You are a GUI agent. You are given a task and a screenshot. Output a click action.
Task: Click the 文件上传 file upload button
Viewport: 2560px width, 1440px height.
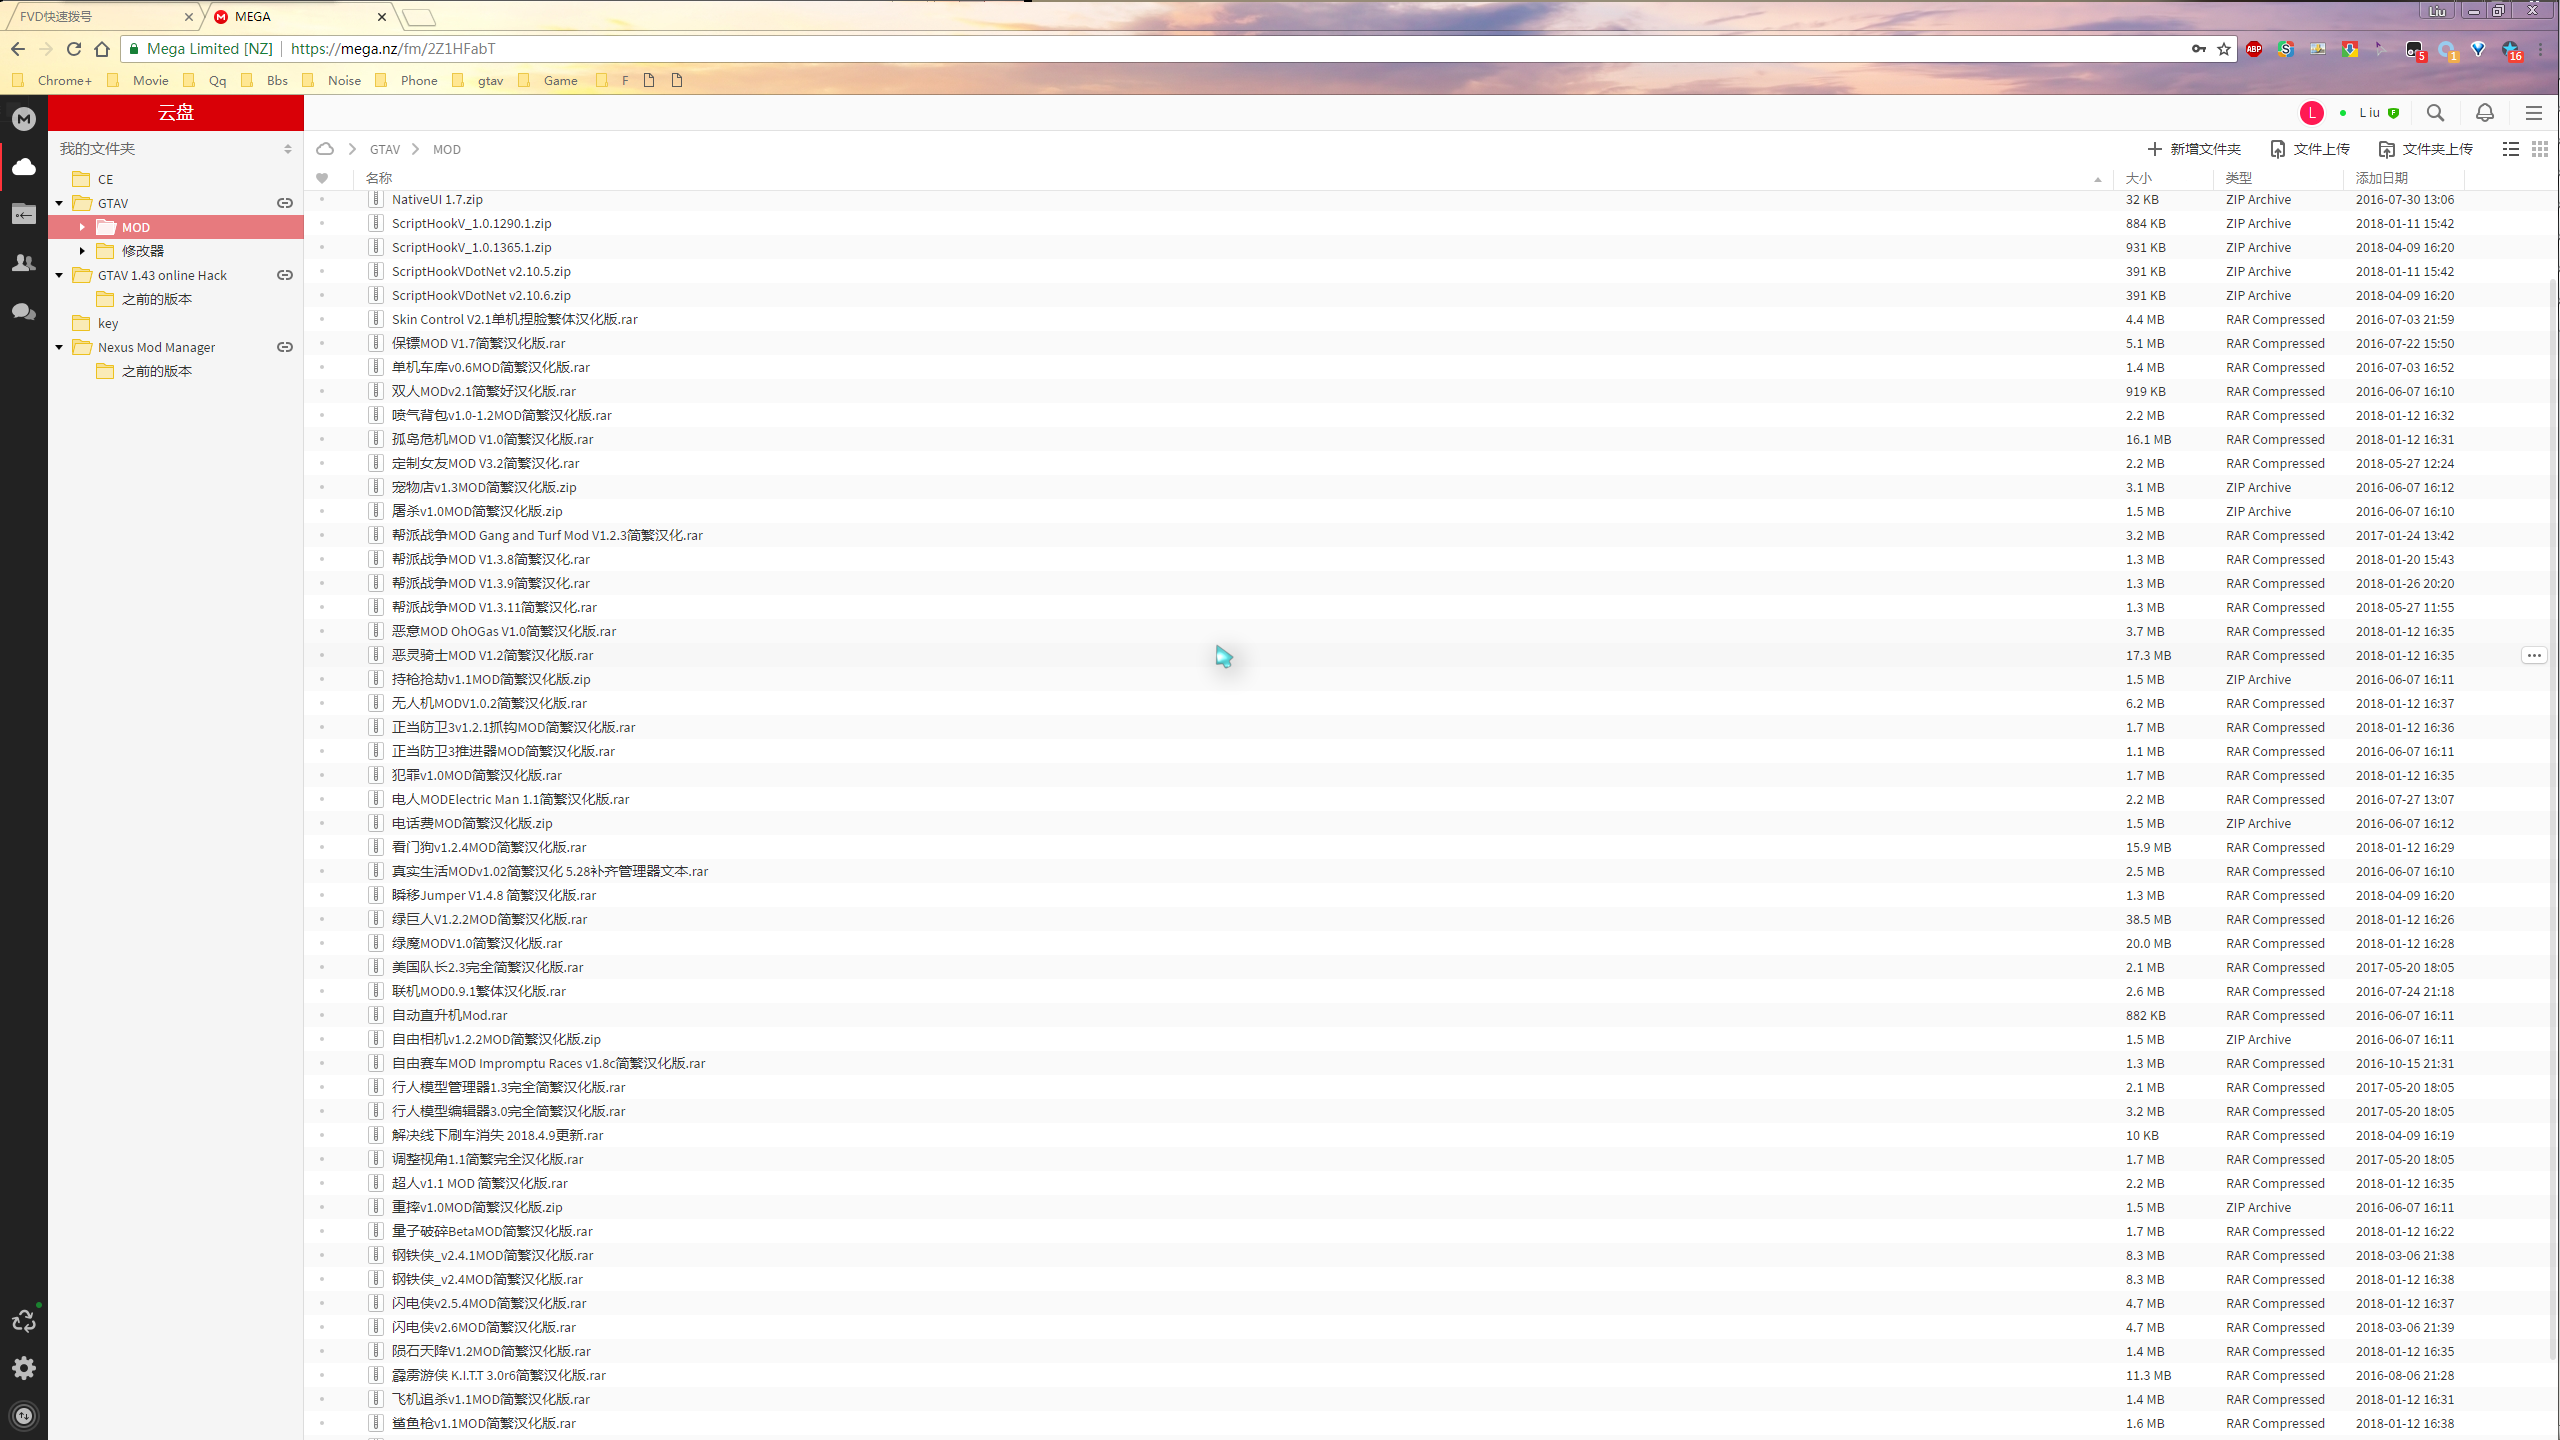[2309, 149]
